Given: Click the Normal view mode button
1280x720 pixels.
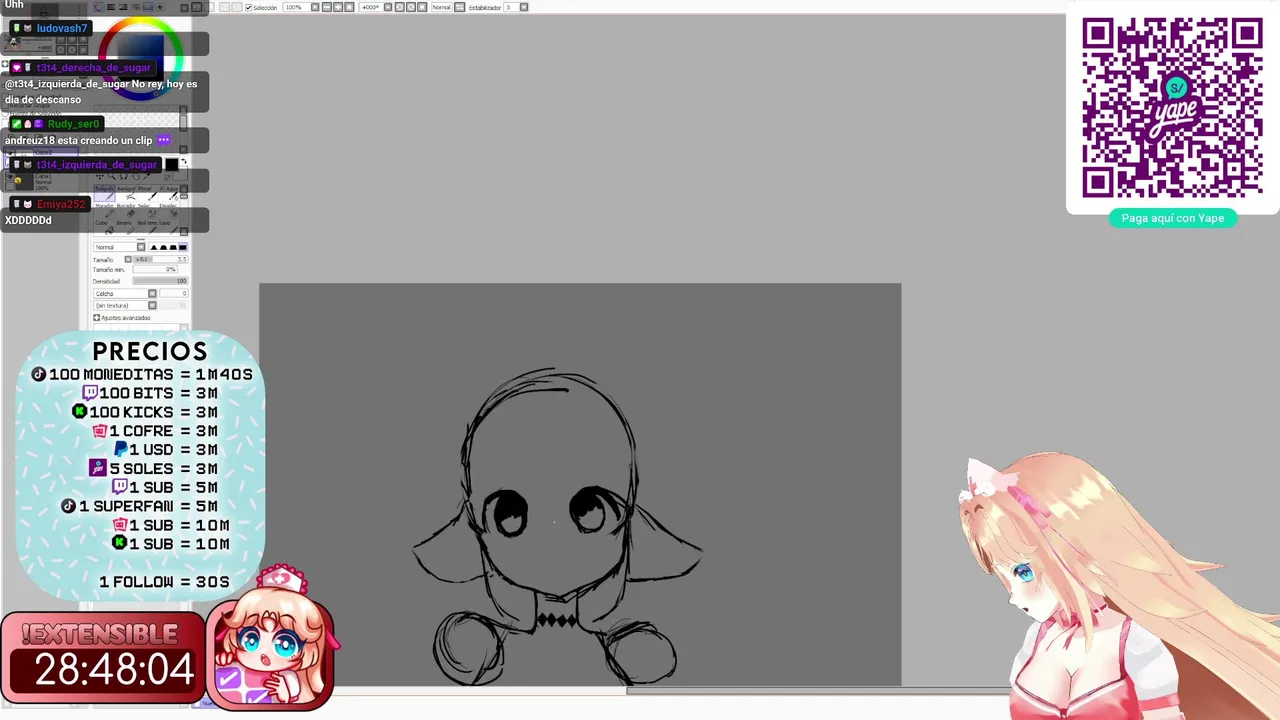Looking at the screenshot, I should click(441, 7).
